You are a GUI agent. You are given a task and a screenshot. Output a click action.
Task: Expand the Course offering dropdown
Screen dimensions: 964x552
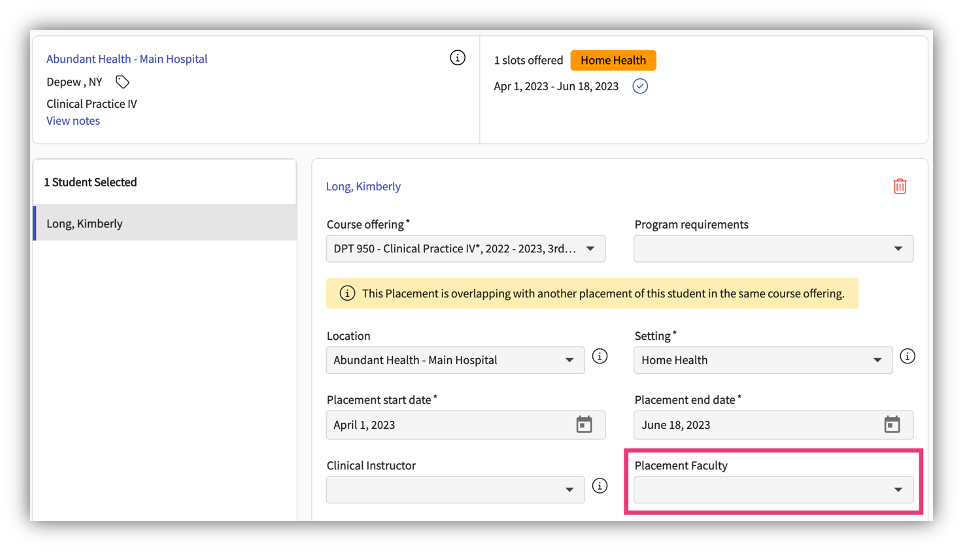[466, 249]
